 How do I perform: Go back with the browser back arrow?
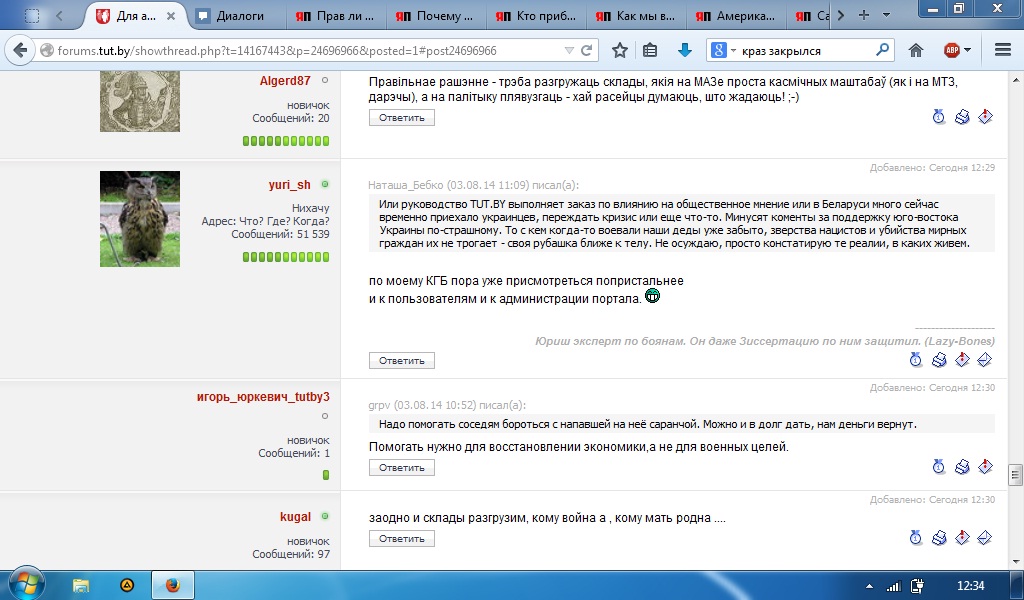[x=20, y=50]
